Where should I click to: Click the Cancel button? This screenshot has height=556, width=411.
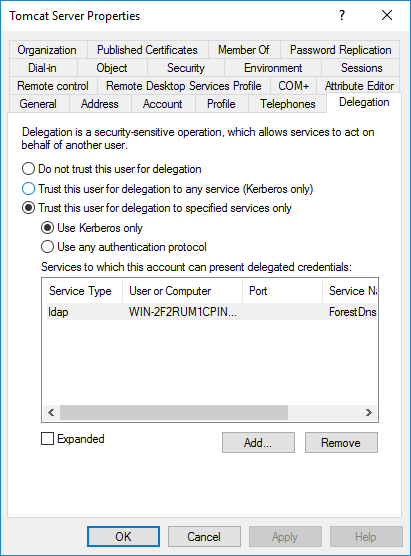pos(204,536)
